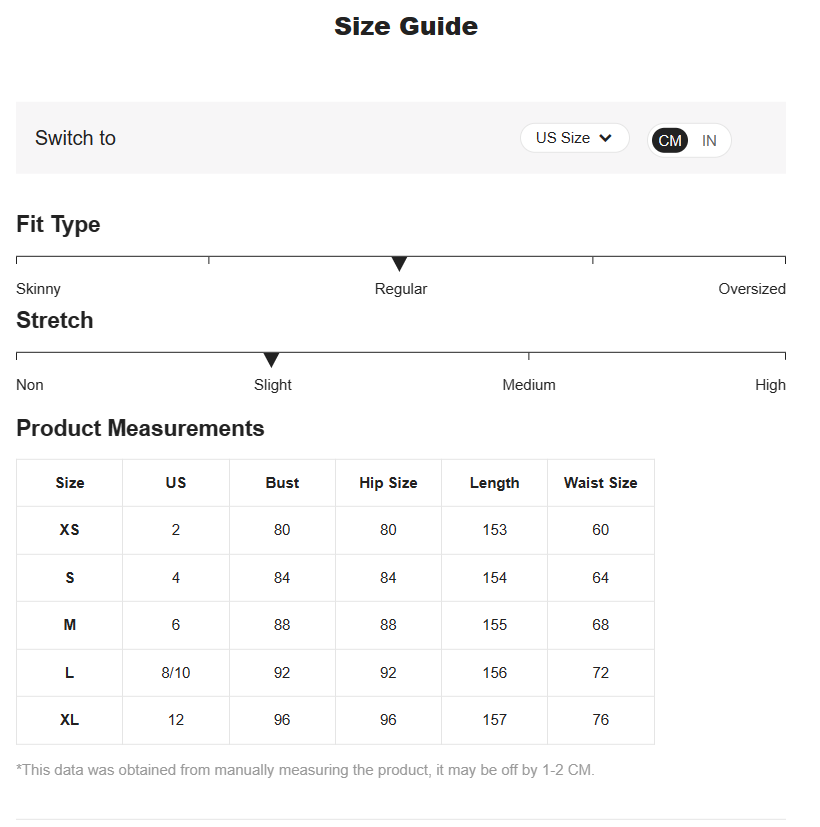This screenshot has height=827, width=820.
Task: Click the Skinny fit label
Action: point(38,289)
